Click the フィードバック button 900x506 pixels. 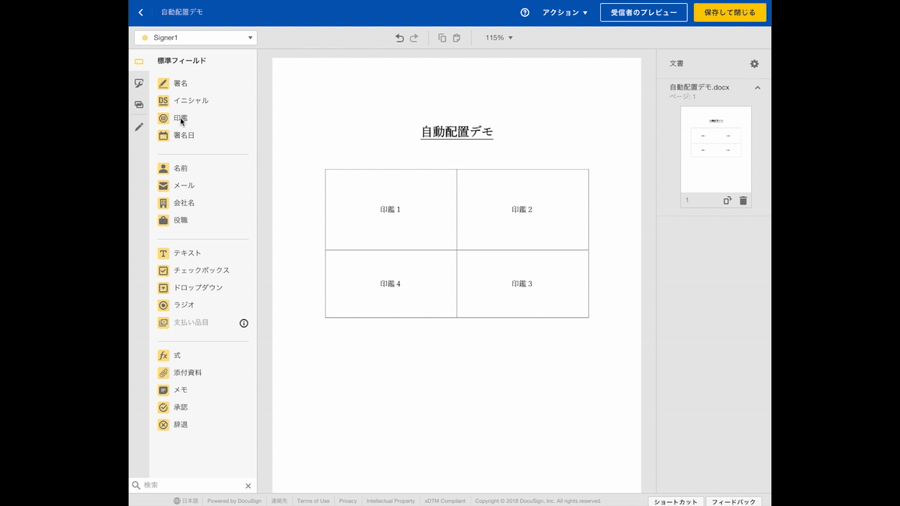point(734,501)
